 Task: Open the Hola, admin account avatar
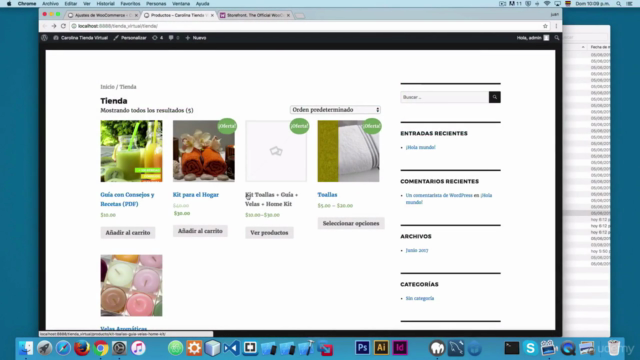coord(546,38)
